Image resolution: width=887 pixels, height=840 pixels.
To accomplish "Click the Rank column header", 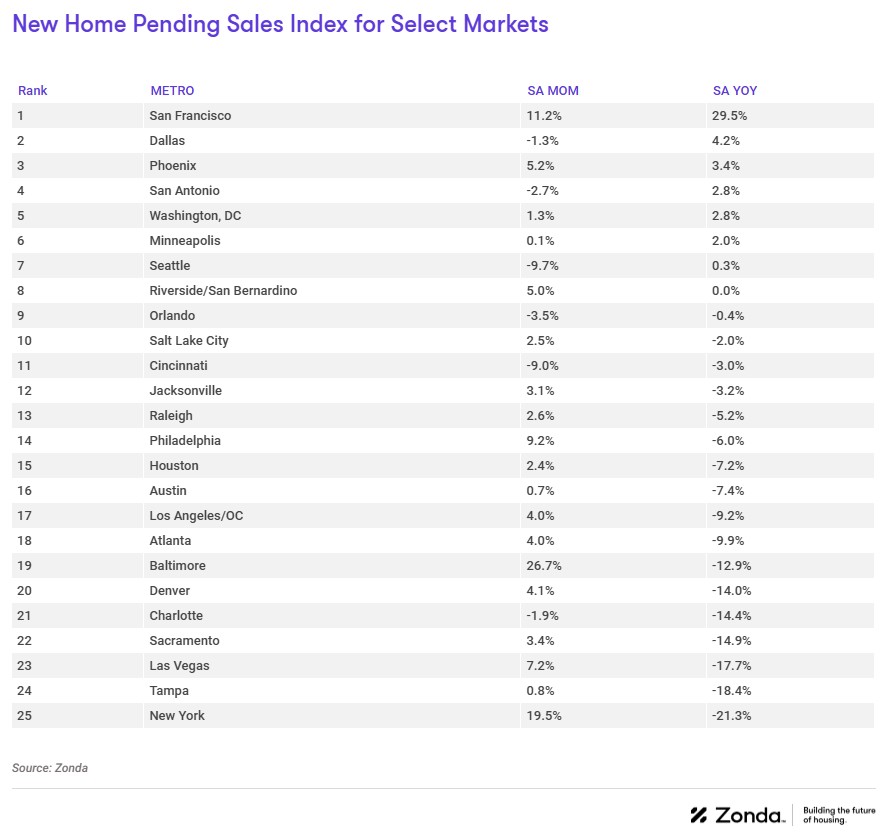I will pos(33,91).
